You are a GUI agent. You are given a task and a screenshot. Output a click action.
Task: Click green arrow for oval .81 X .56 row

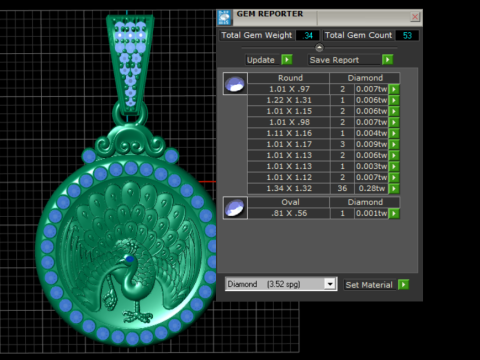pos(394,213)
